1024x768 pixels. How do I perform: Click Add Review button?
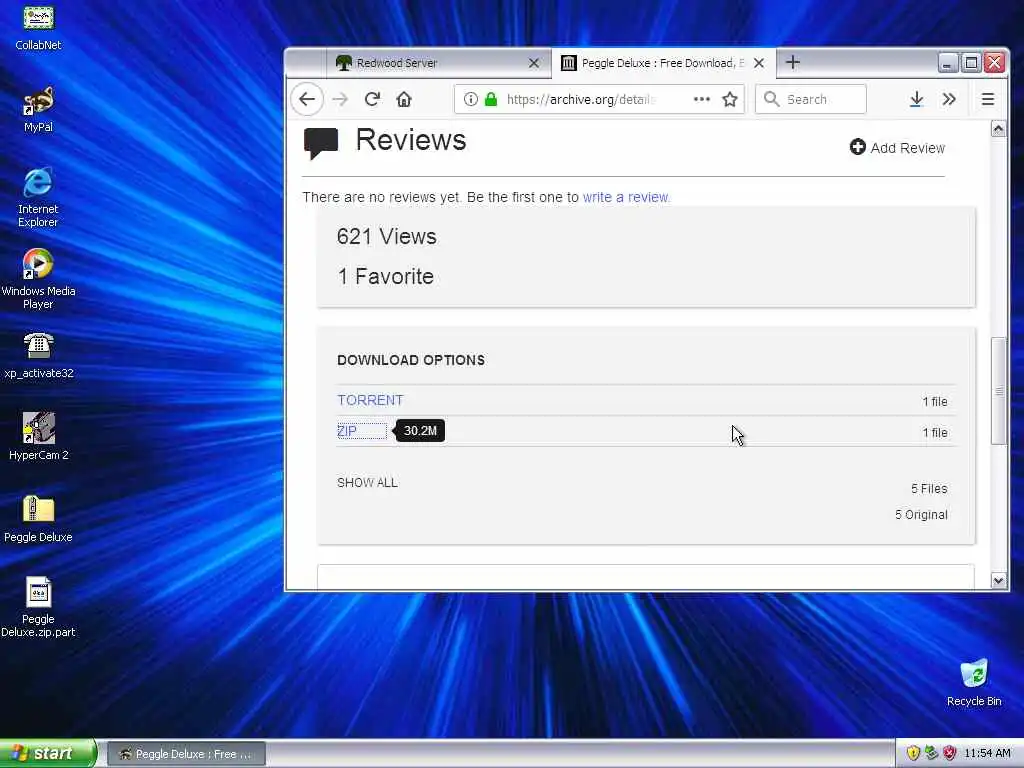point(897,148)
